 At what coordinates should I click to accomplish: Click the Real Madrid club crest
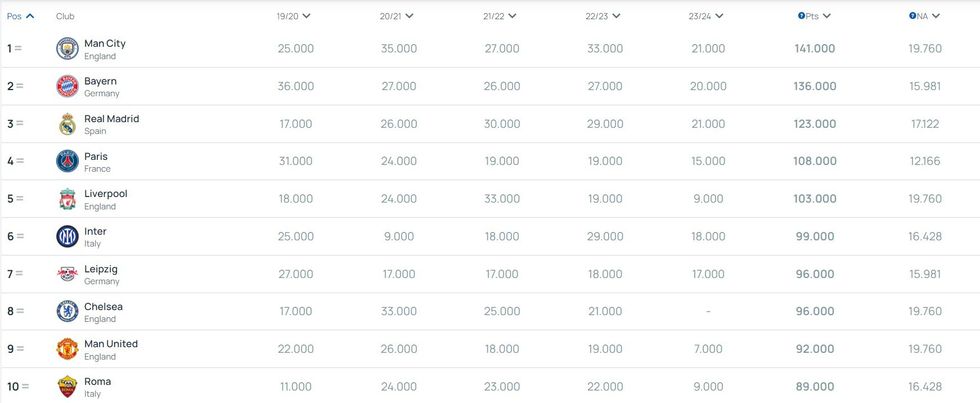click(x=67, y=124)
